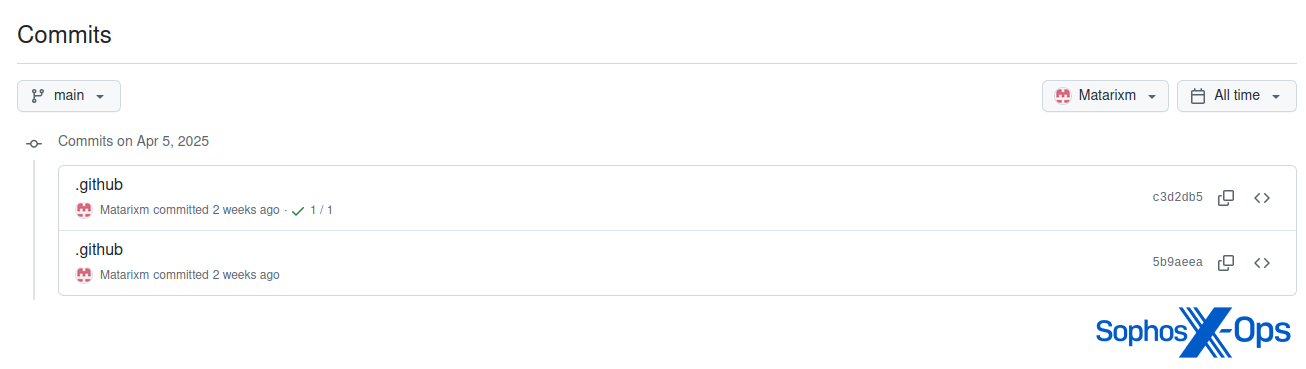The height and width of the screenshot is (369, 1306).
Task: Click the Matarixm avatar on first commit
Action: pyautogui.click(x=84, y=210)
